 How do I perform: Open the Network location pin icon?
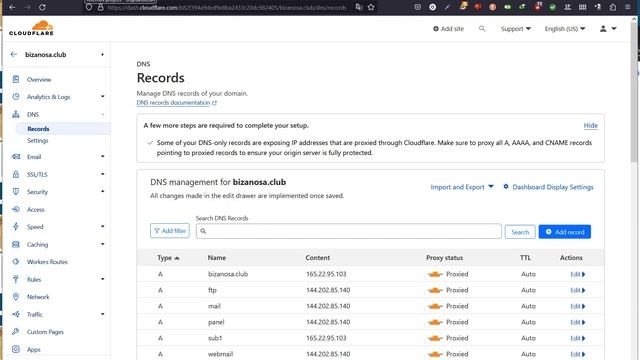(16, 297)
